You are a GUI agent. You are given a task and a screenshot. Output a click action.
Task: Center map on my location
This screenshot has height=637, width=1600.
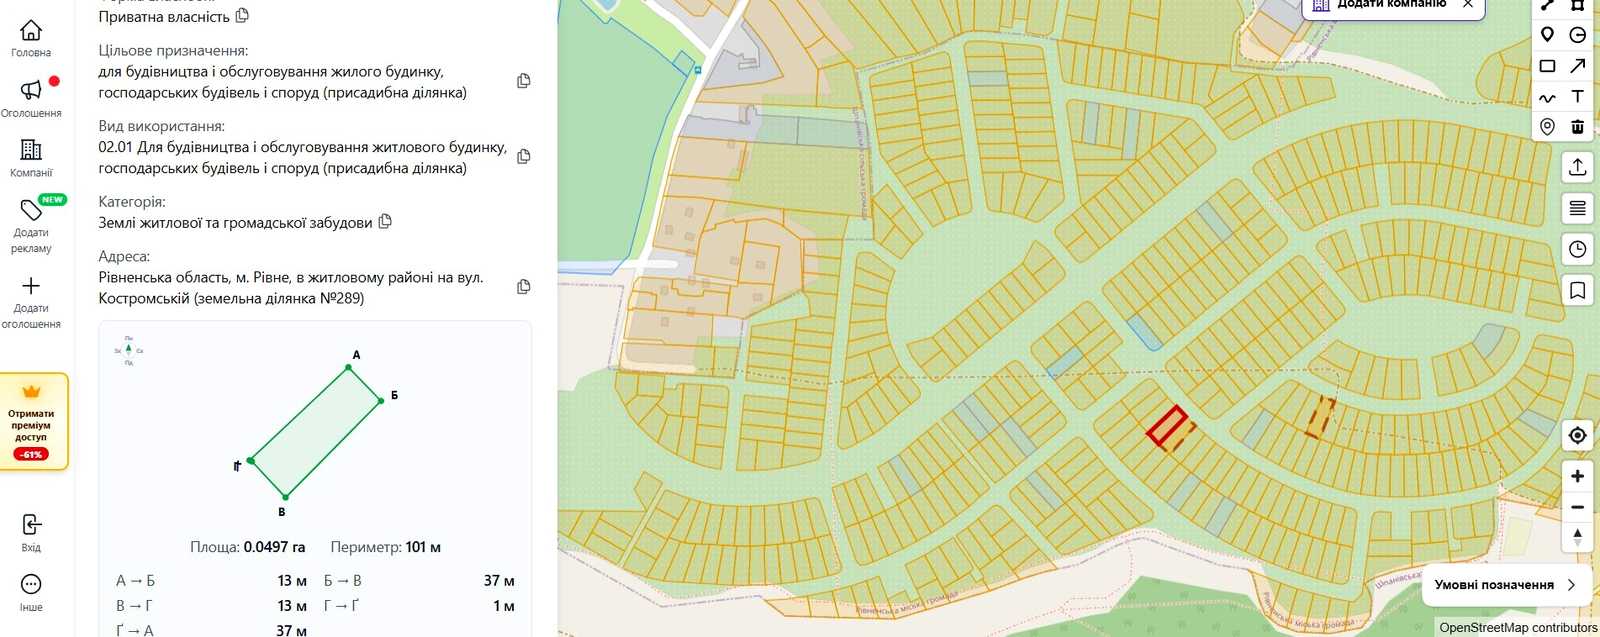pos(1577,436)
